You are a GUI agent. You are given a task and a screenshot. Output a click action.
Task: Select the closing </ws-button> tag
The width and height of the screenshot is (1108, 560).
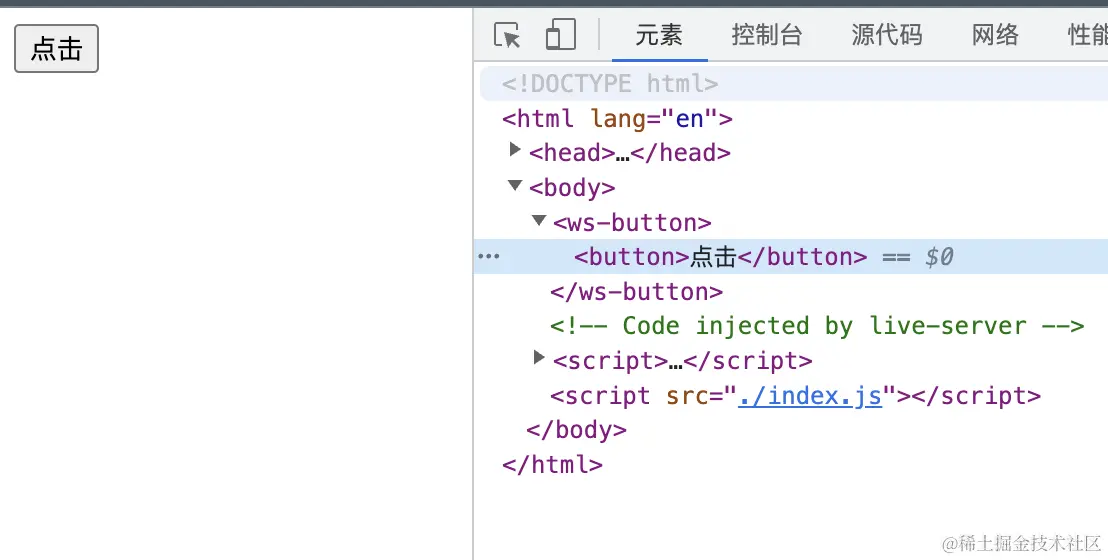coord(637,291)
